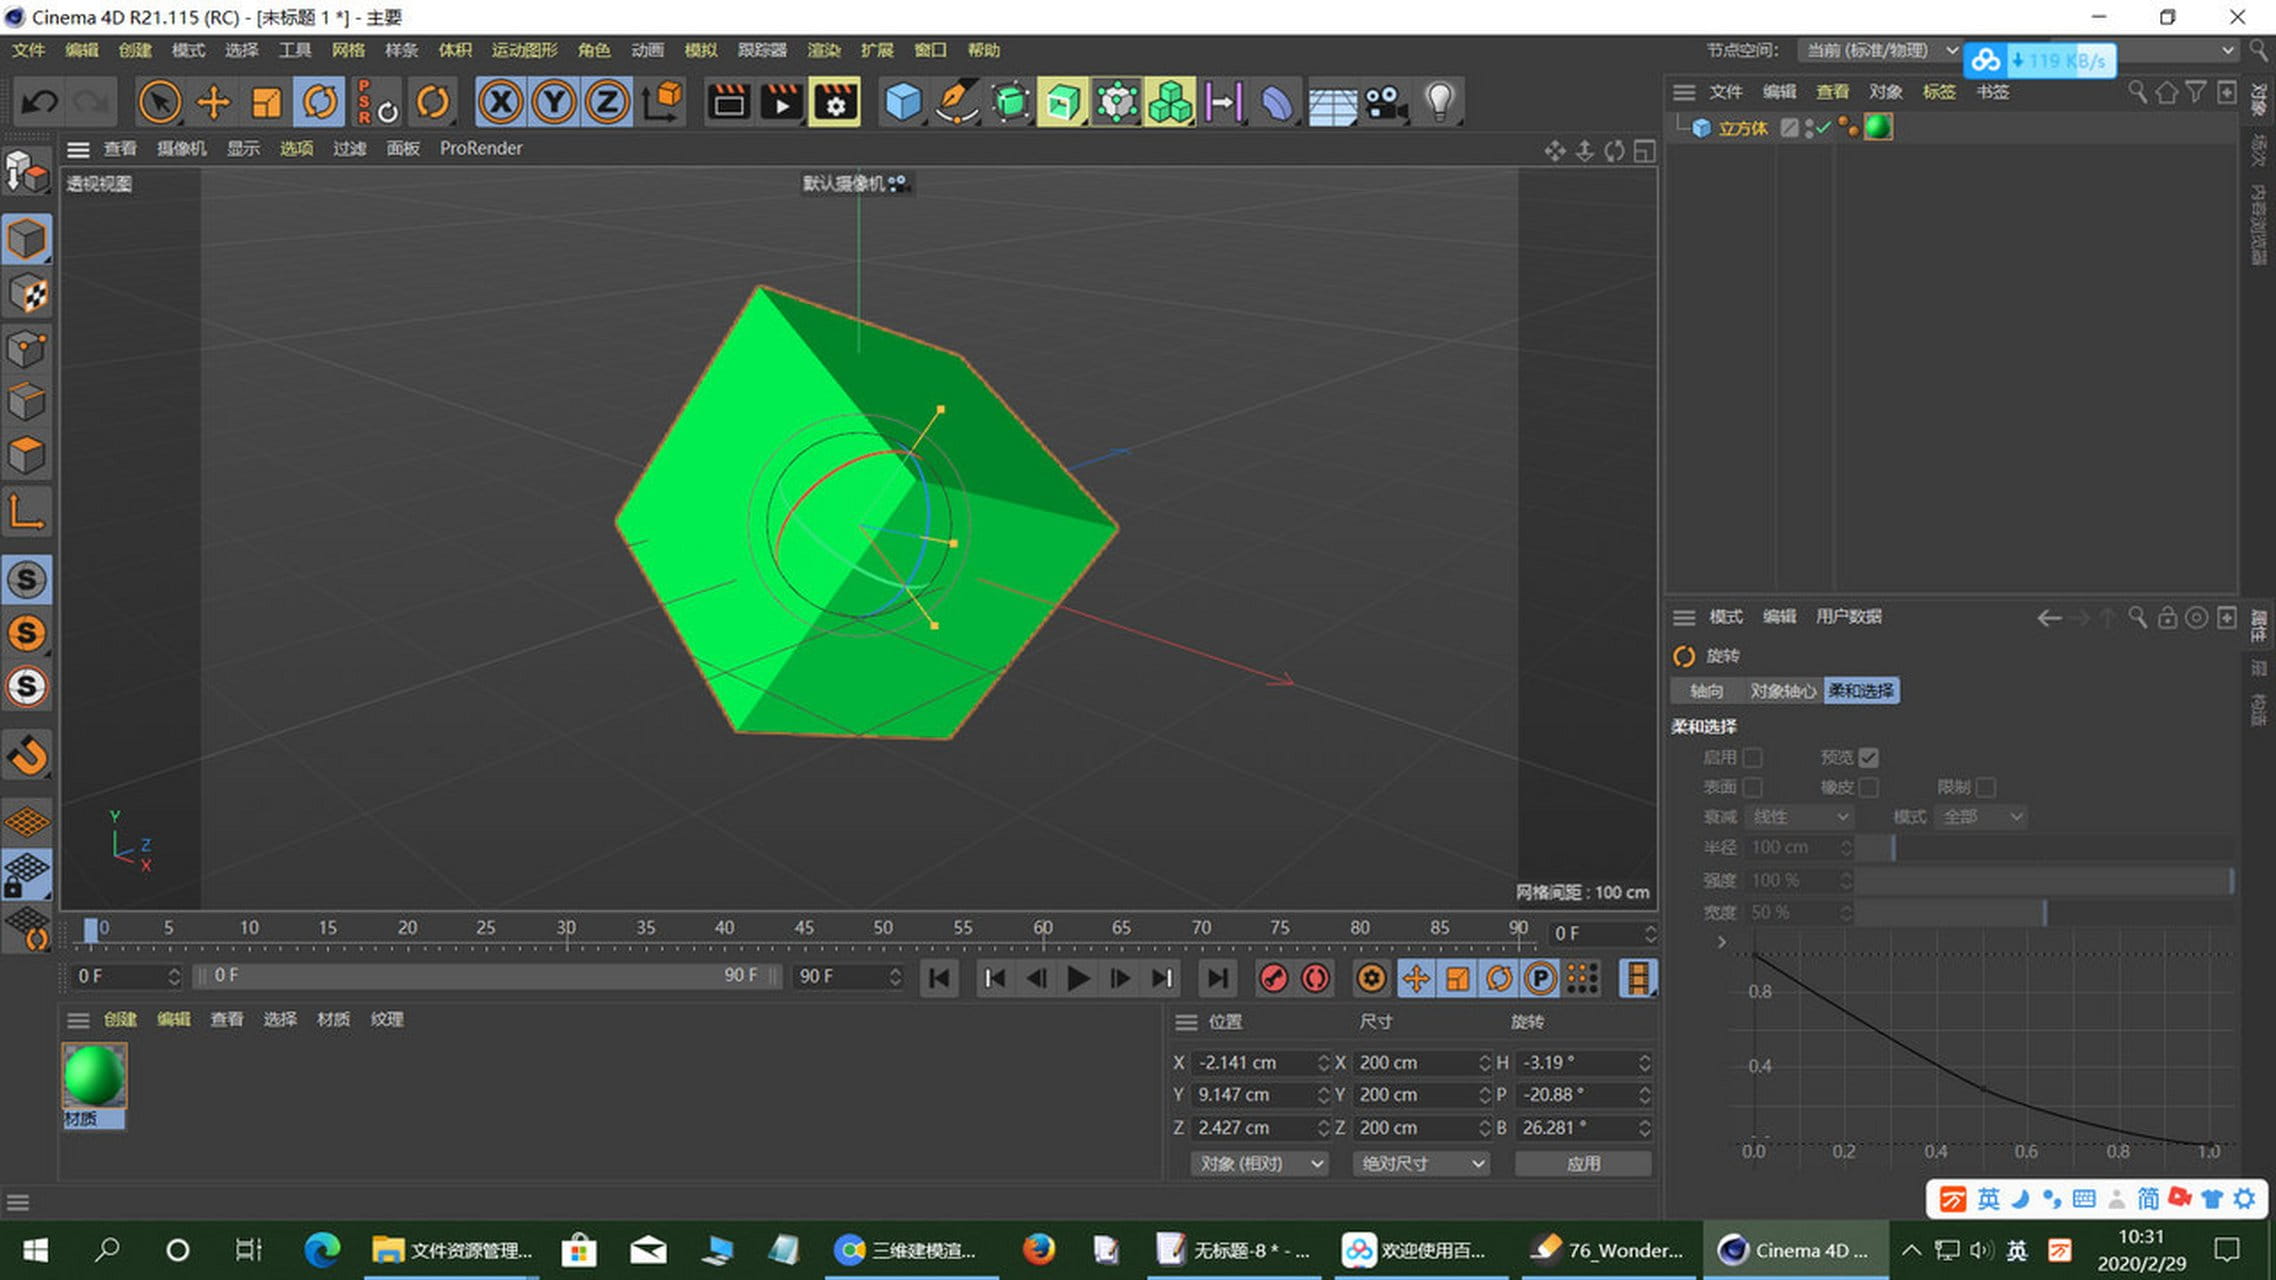
Task: Click the MoGraph Cloner green cubes icon
Action: coord(1169,102)
